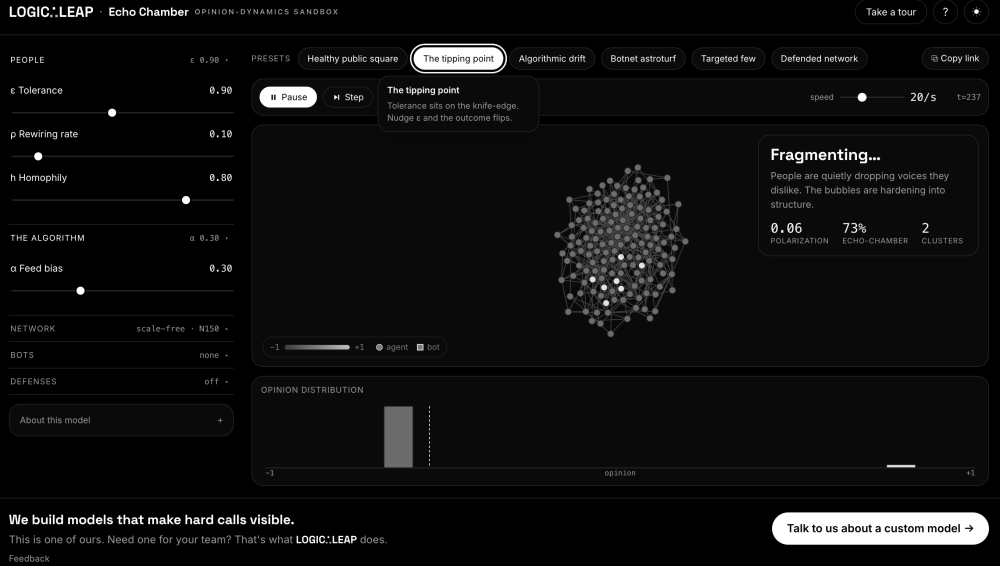Select the Healthy public square preset
This screenshot has width=1000, height=566.
tap(353, 59)
